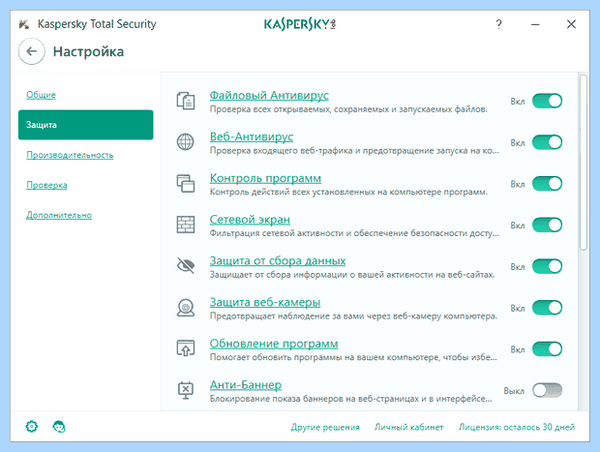Click Лицензия: осталось 30 дней link
Screen dimensions: 600x452
point(517,427)
